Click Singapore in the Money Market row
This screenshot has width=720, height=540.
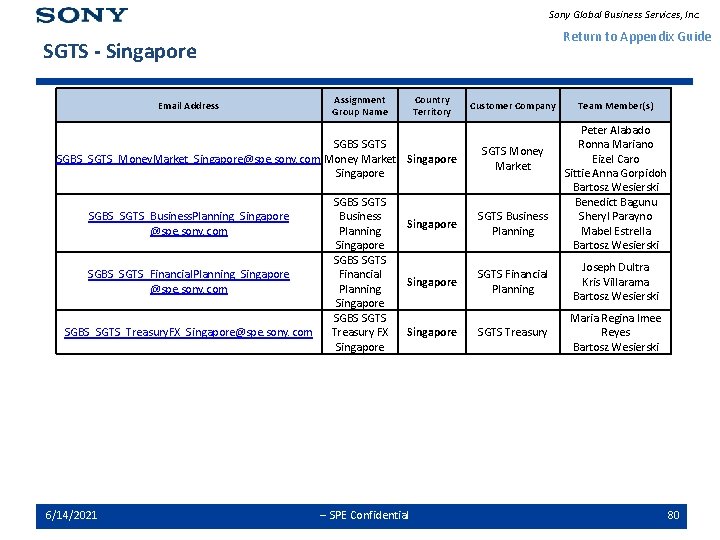pos(432,159)
